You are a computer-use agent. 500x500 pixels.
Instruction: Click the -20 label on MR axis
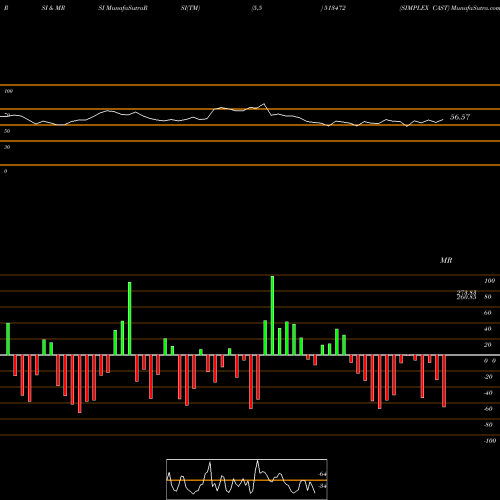(488, 377)
